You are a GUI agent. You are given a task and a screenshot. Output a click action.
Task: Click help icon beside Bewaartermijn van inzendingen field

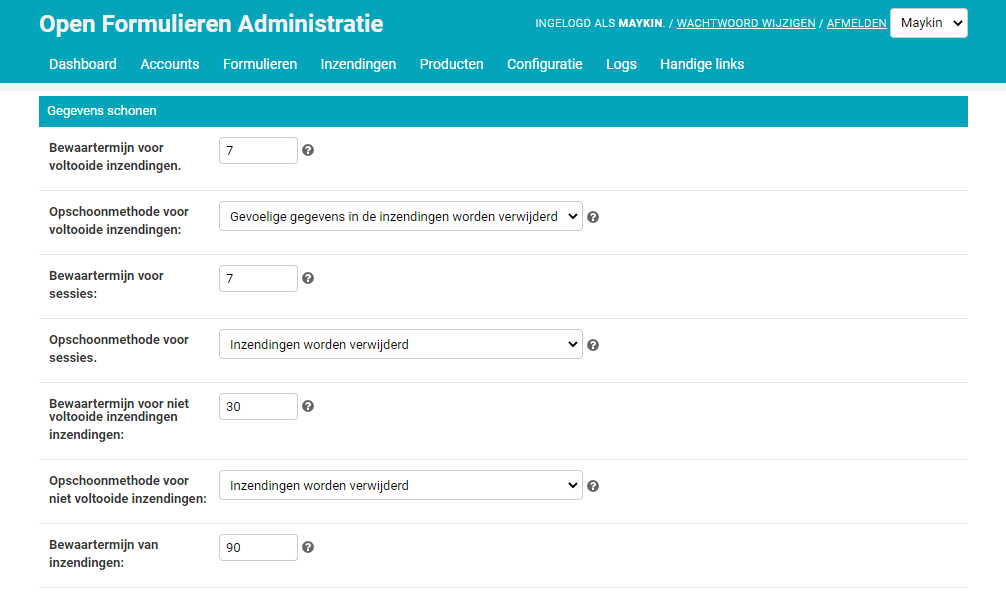[308, 547]
